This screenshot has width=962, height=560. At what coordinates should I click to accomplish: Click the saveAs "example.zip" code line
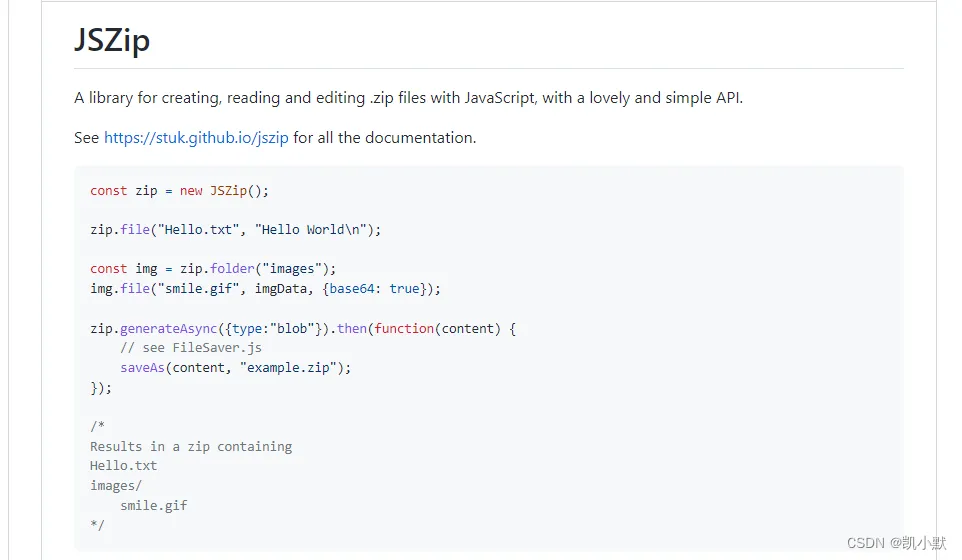[236, 367]
